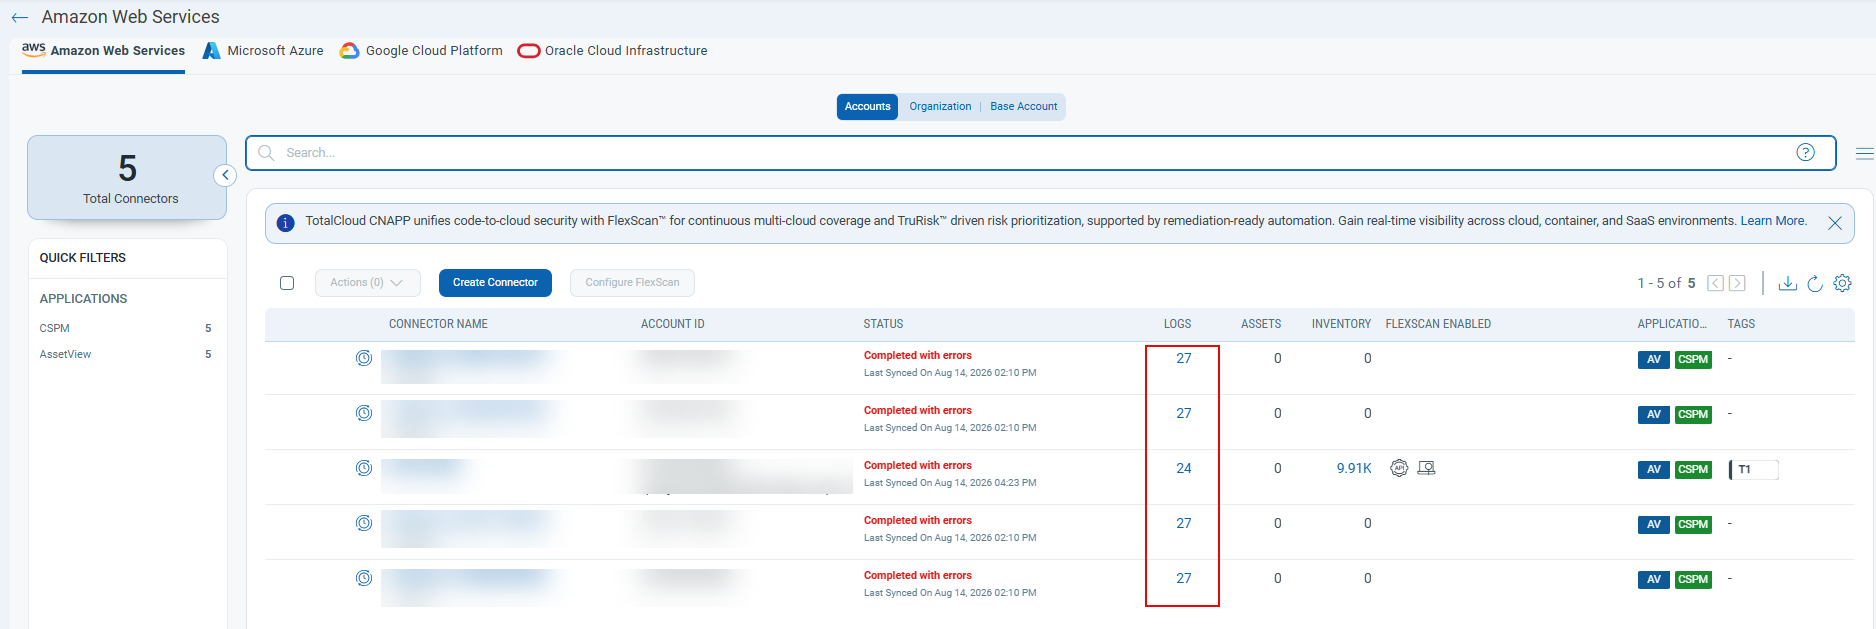Switch to the Organization view

[x=940, y=107]
